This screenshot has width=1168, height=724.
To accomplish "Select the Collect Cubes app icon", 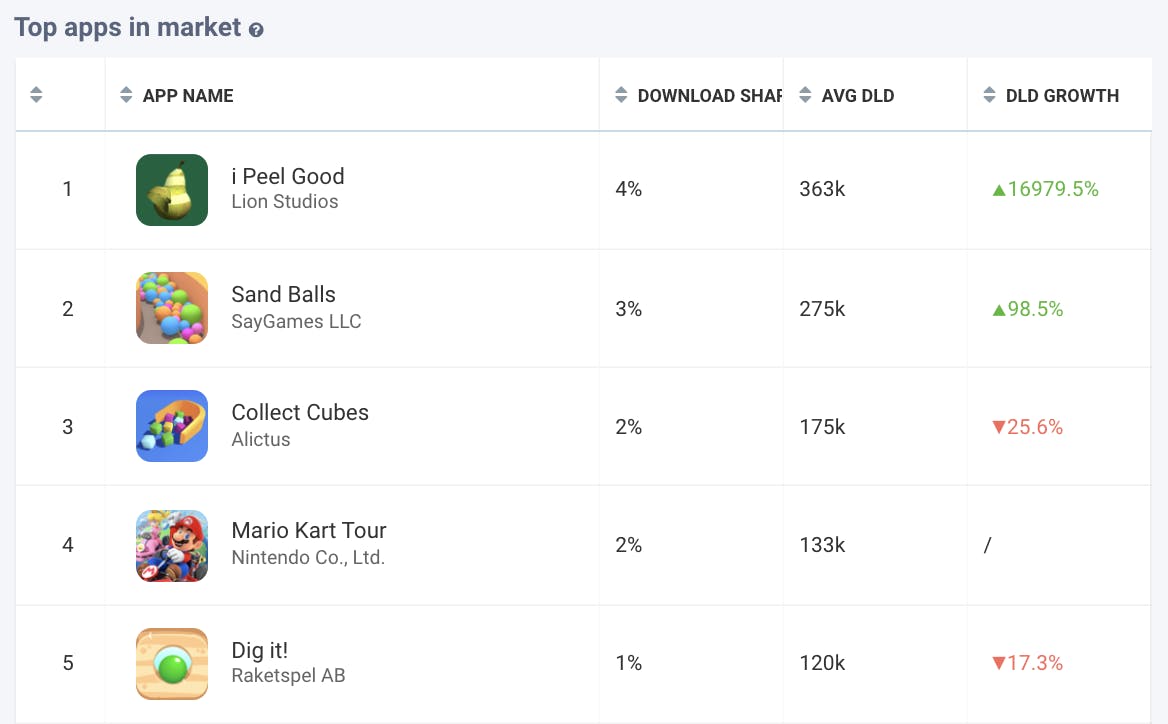I will pyautogui.click(x=172, y=426).
